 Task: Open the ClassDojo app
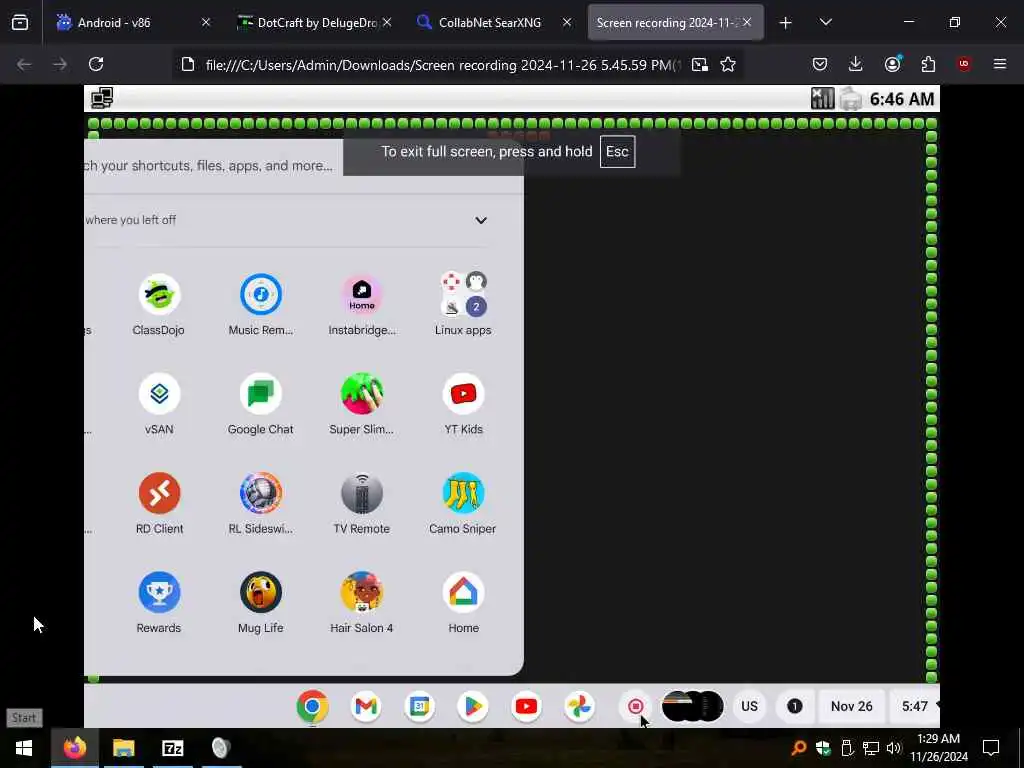click(x=159, y=295)
